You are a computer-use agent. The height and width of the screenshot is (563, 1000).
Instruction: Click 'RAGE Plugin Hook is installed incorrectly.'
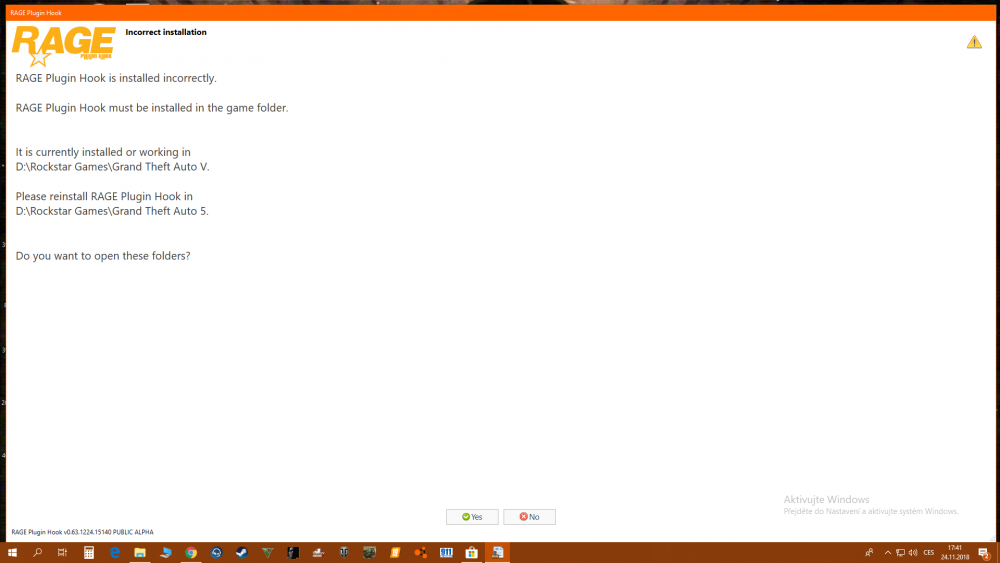[x=116, y=78]
